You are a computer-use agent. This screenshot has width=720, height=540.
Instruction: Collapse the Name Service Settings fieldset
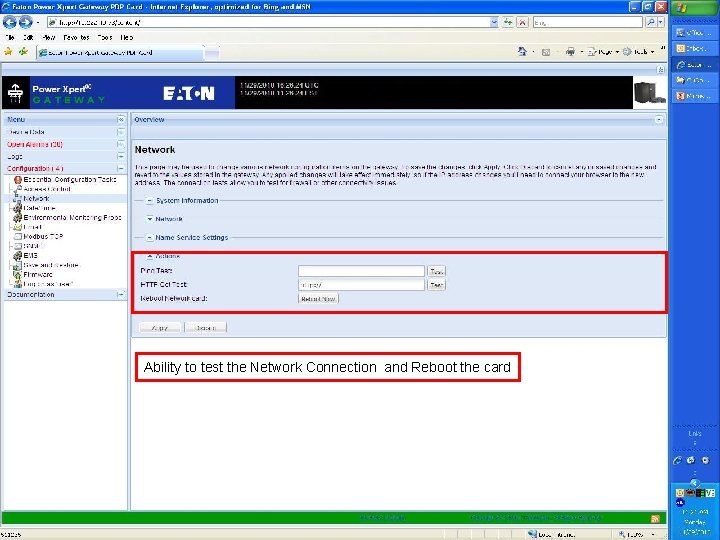point(150,237)
